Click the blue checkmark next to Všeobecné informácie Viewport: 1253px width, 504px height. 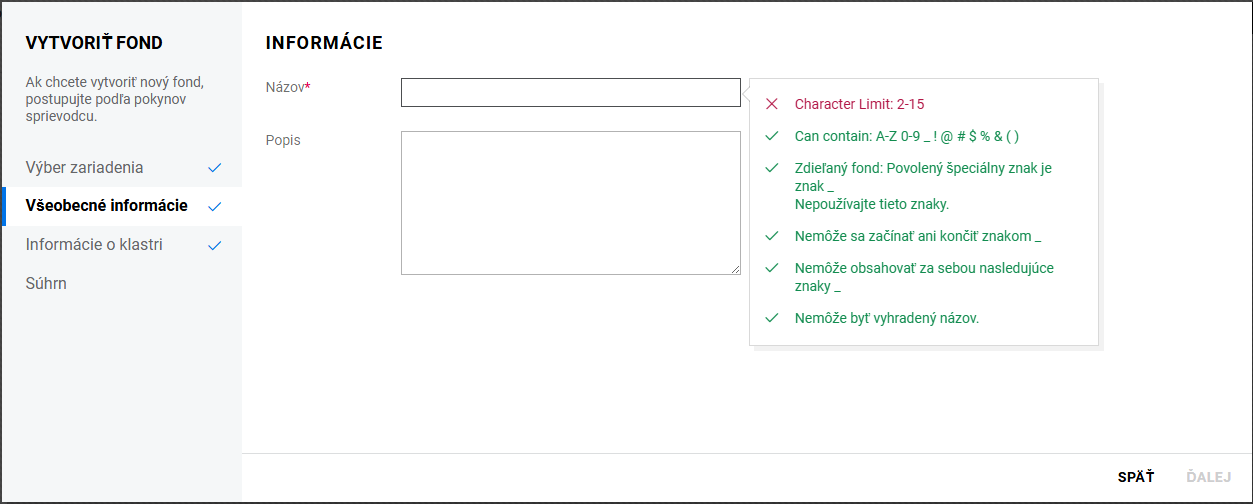pos(214,207)
